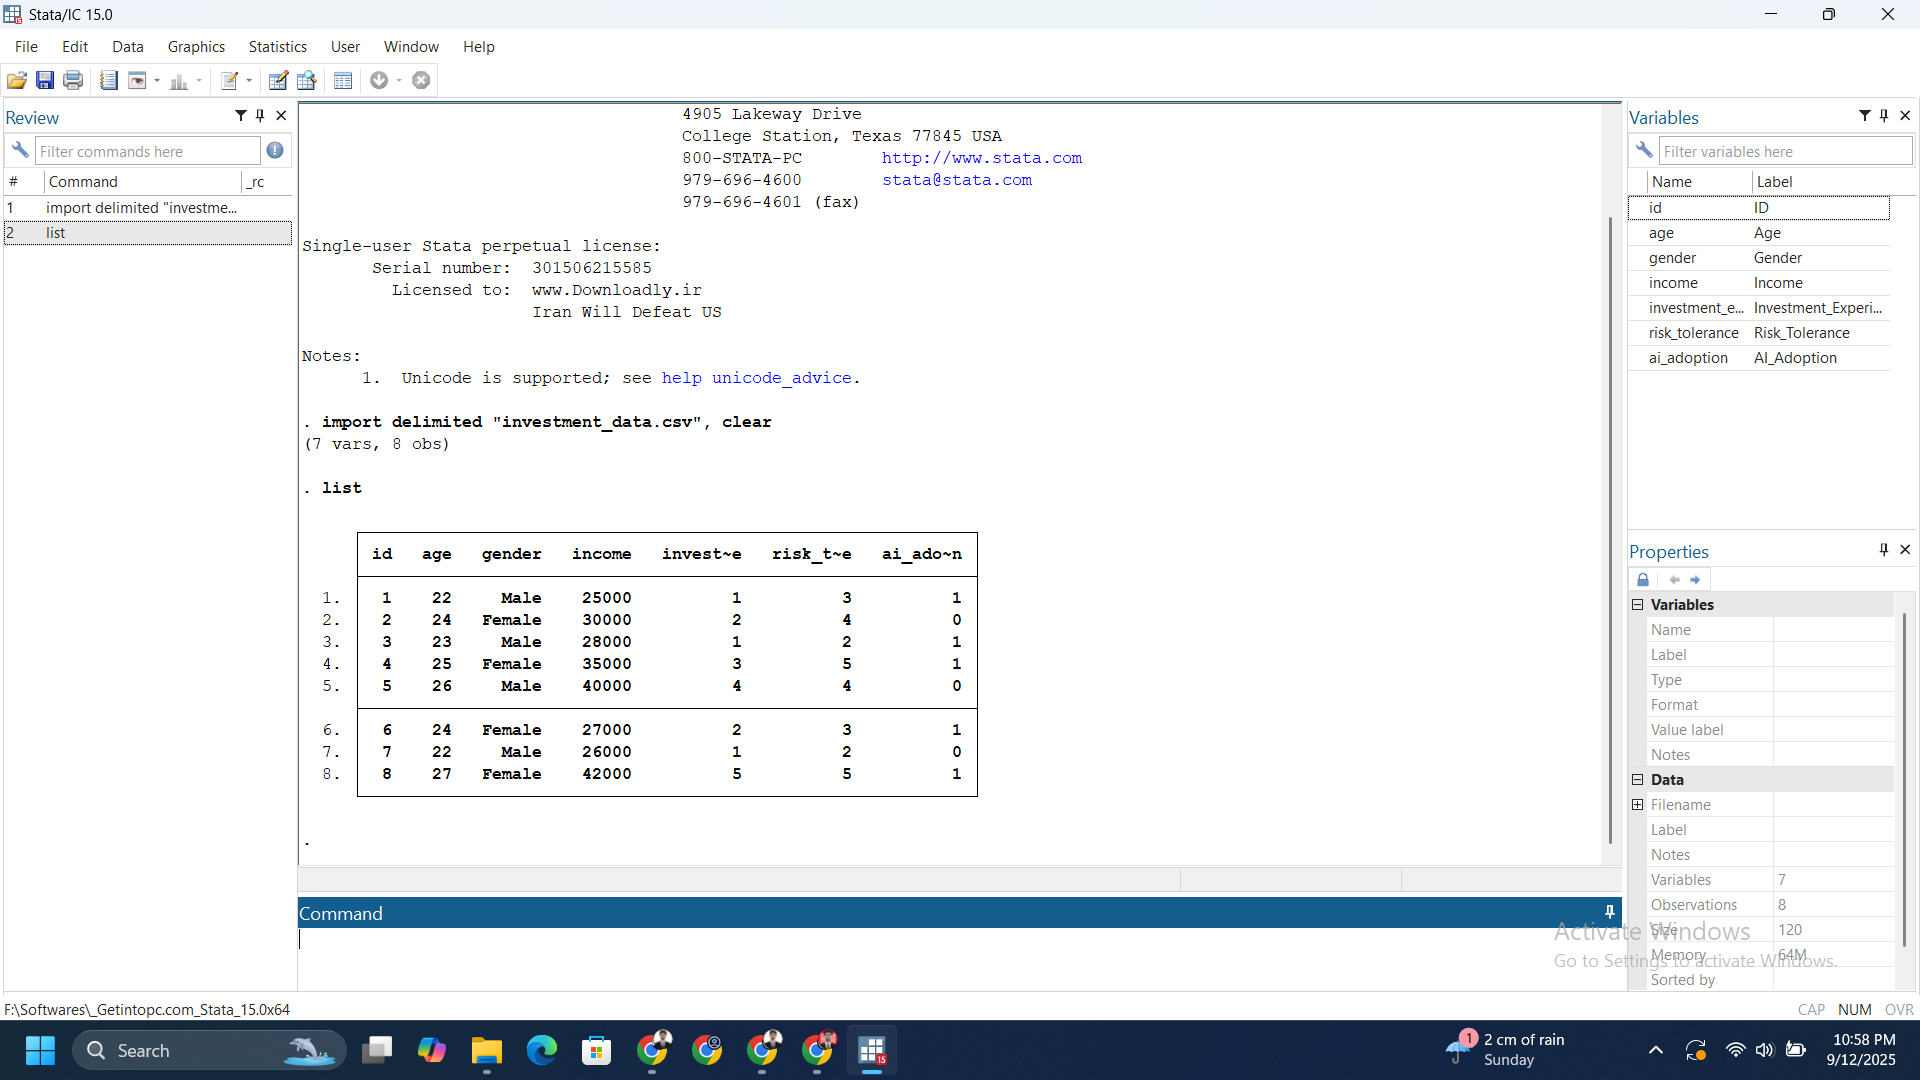
Task: Click the Open file toolbar icon
Action: 16,80
